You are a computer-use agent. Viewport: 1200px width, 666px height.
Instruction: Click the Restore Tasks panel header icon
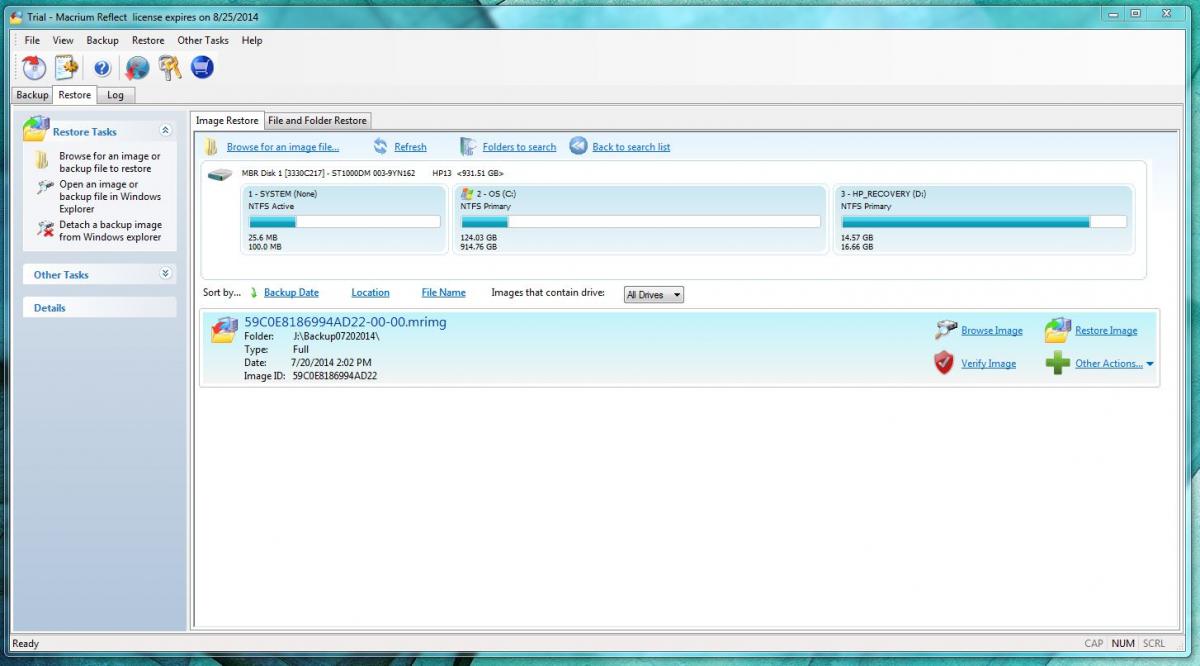[36, 129]
